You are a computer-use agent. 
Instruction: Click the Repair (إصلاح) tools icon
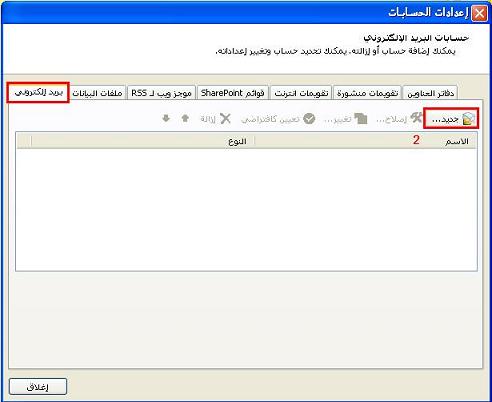tap(416, 118)
